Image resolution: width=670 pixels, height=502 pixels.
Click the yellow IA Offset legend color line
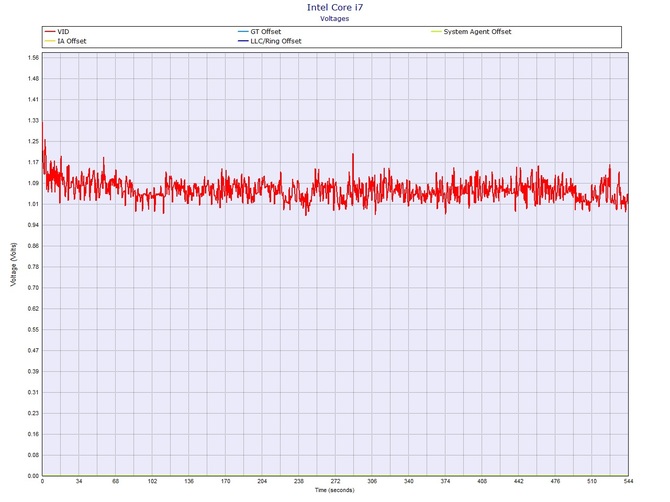point(50,41)
